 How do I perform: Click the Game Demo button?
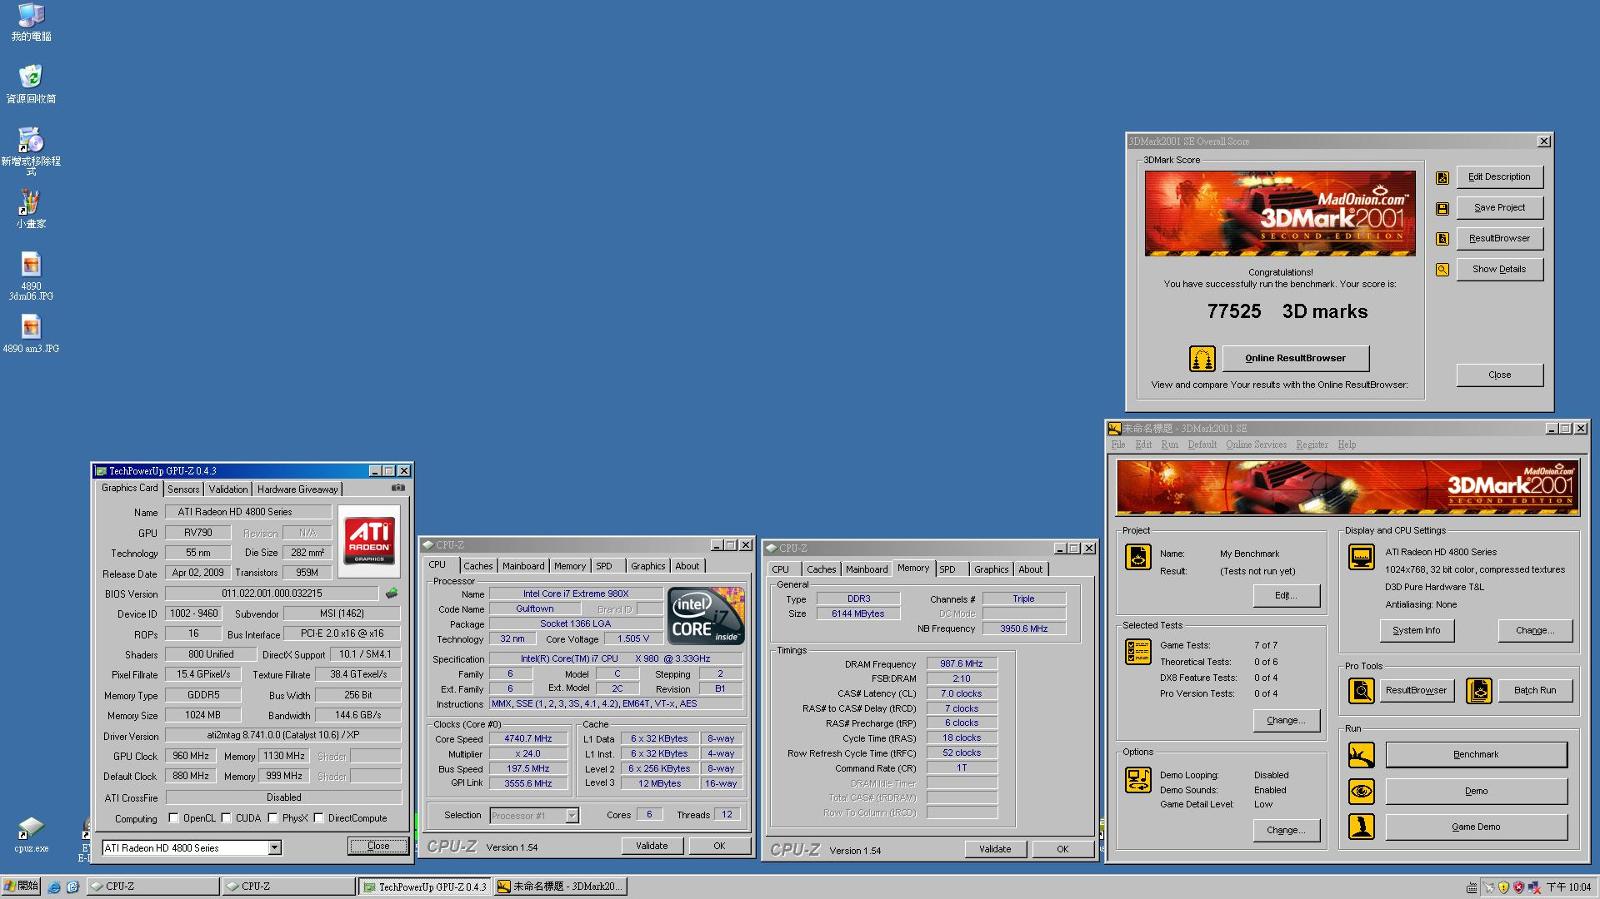[1476, 827]
